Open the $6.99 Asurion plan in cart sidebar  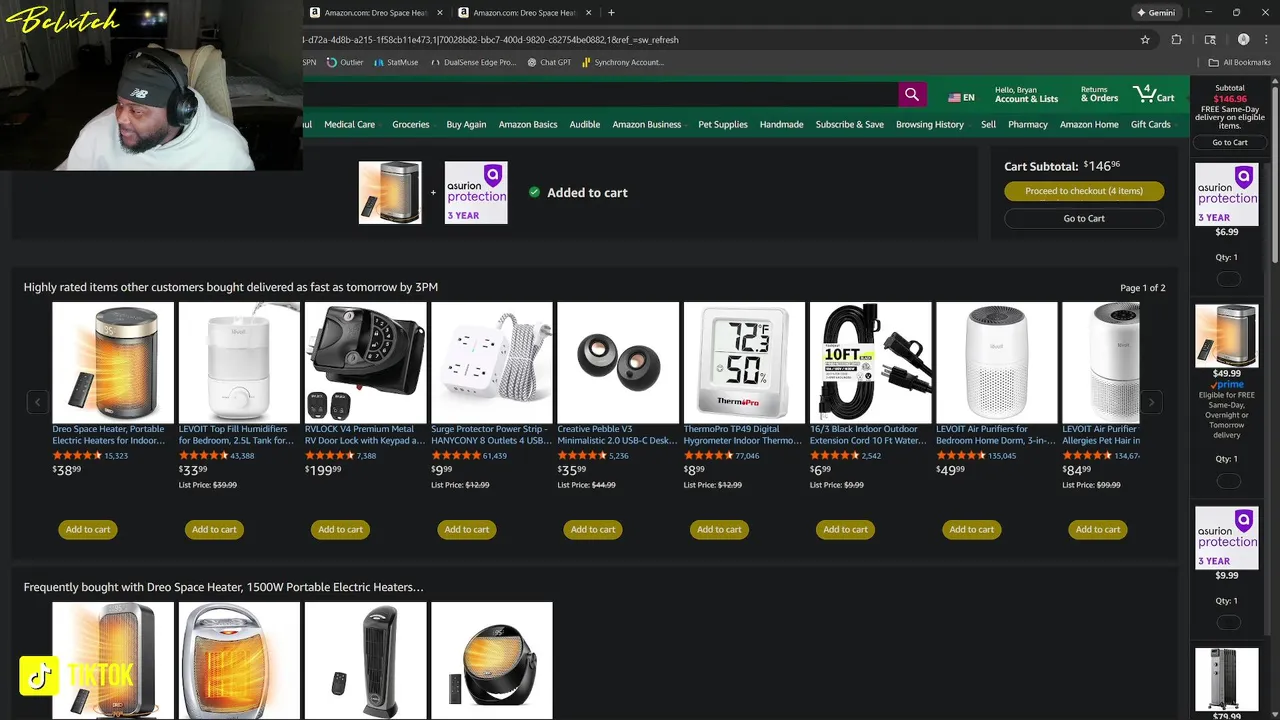tap(1226, 195)
